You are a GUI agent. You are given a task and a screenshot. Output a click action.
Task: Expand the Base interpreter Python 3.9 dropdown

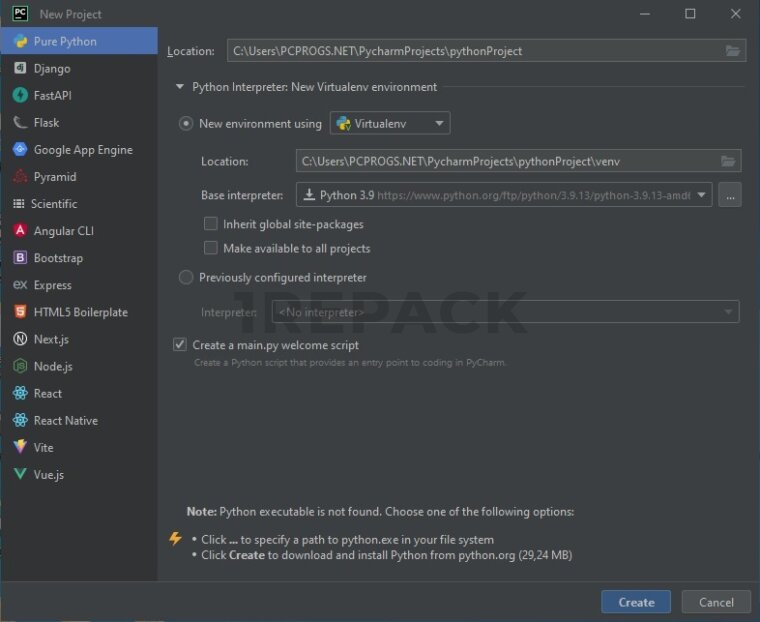[701, 195]
